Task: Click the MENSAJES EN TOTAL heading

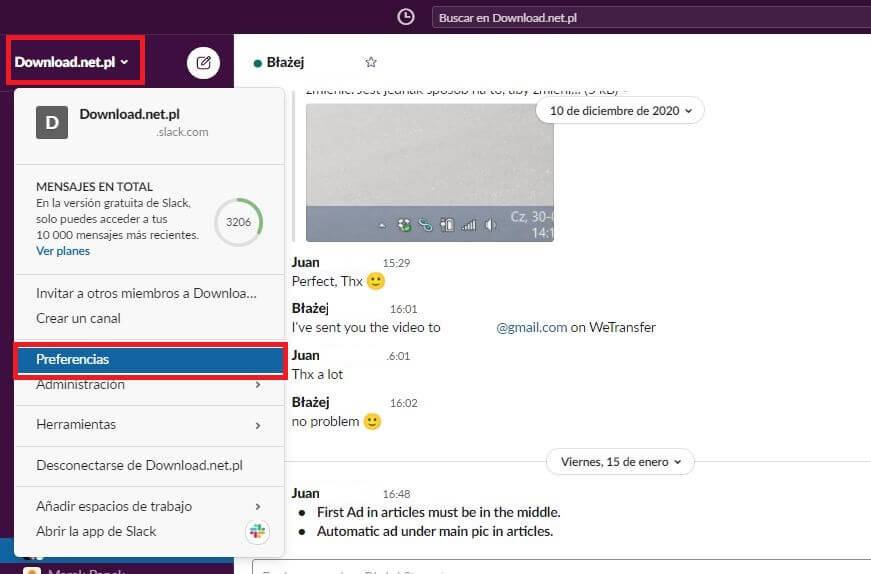Action: click(94, 187)
